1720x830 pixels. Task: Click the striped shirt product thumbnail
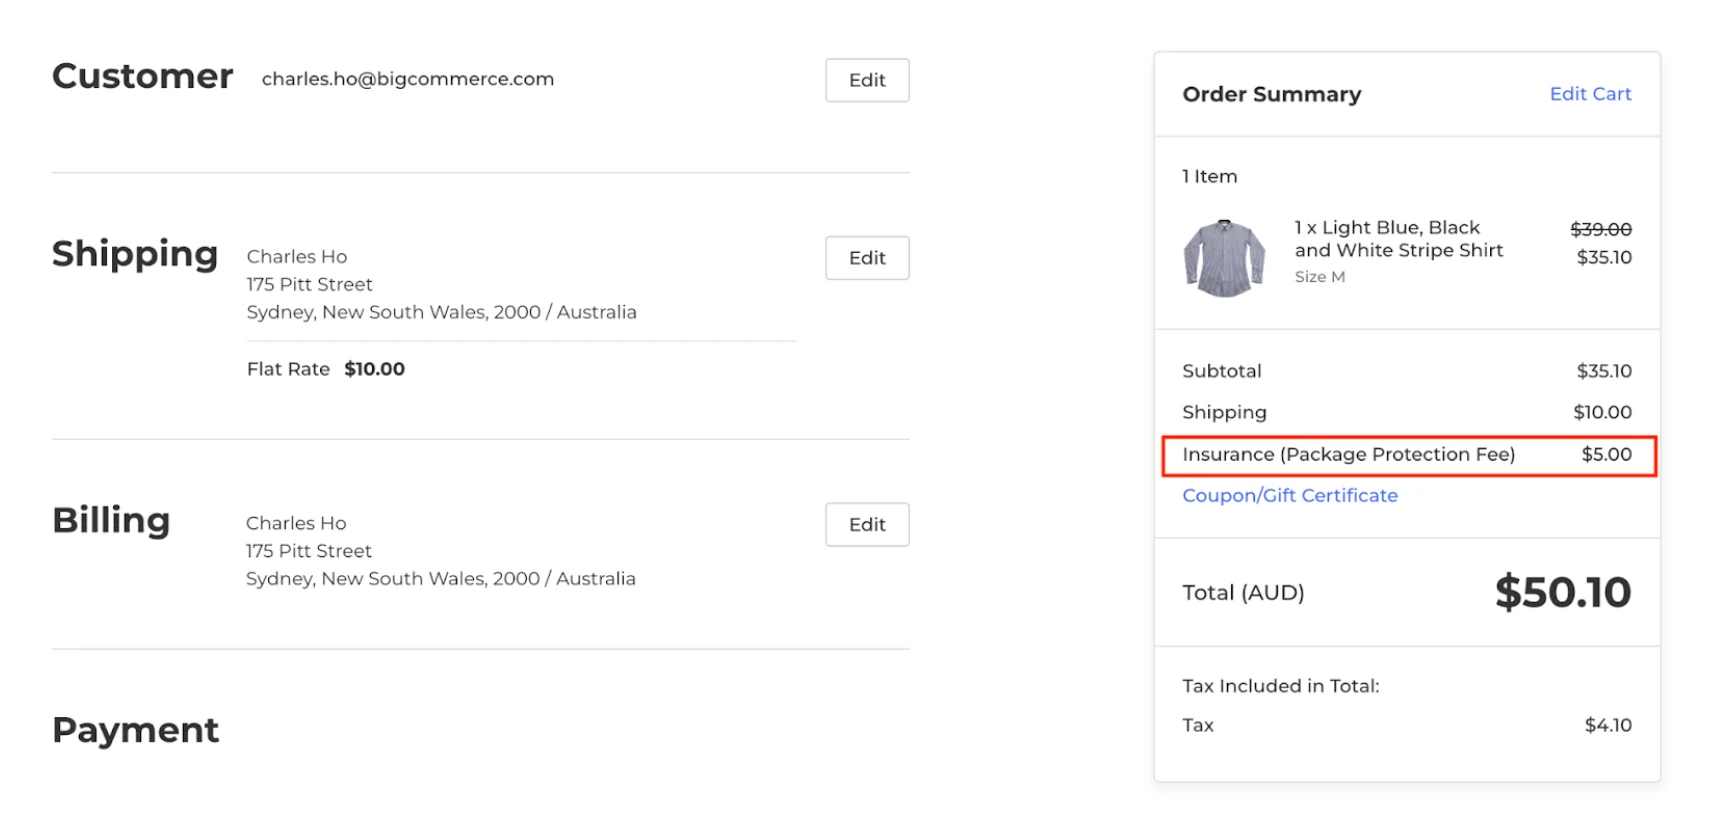pyautogui.click(x=1224, y=258)
